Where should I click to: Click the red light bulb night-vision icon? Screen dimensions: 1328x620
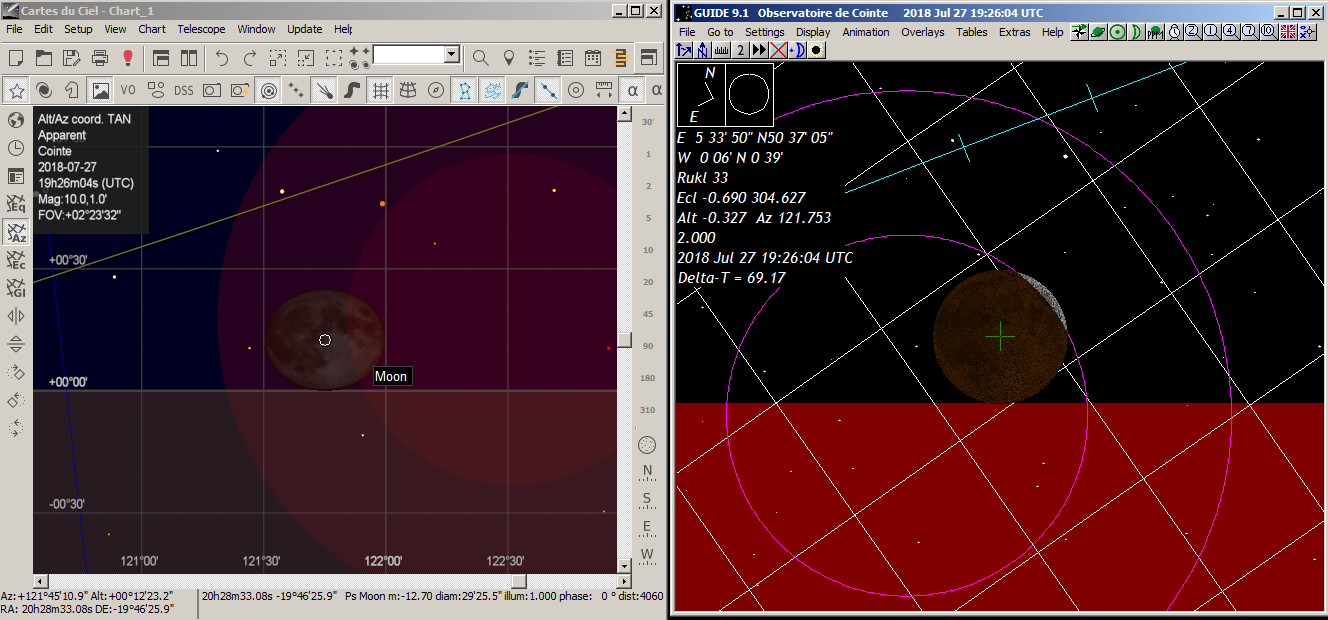pyautogui.click(x=128, y=58)
